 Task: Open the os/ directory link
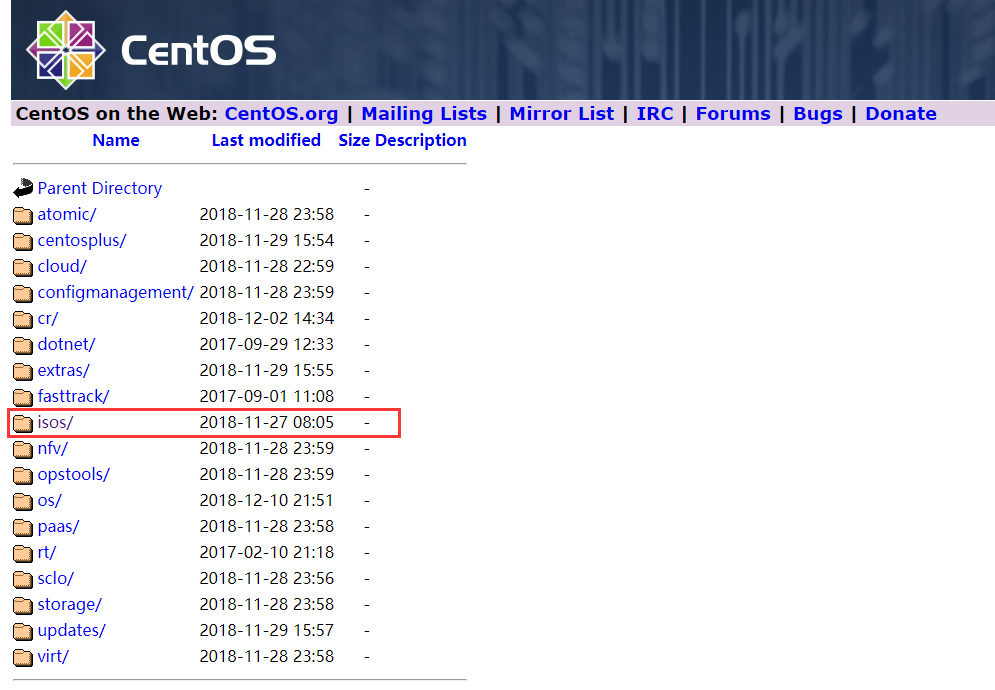[49, 501]
